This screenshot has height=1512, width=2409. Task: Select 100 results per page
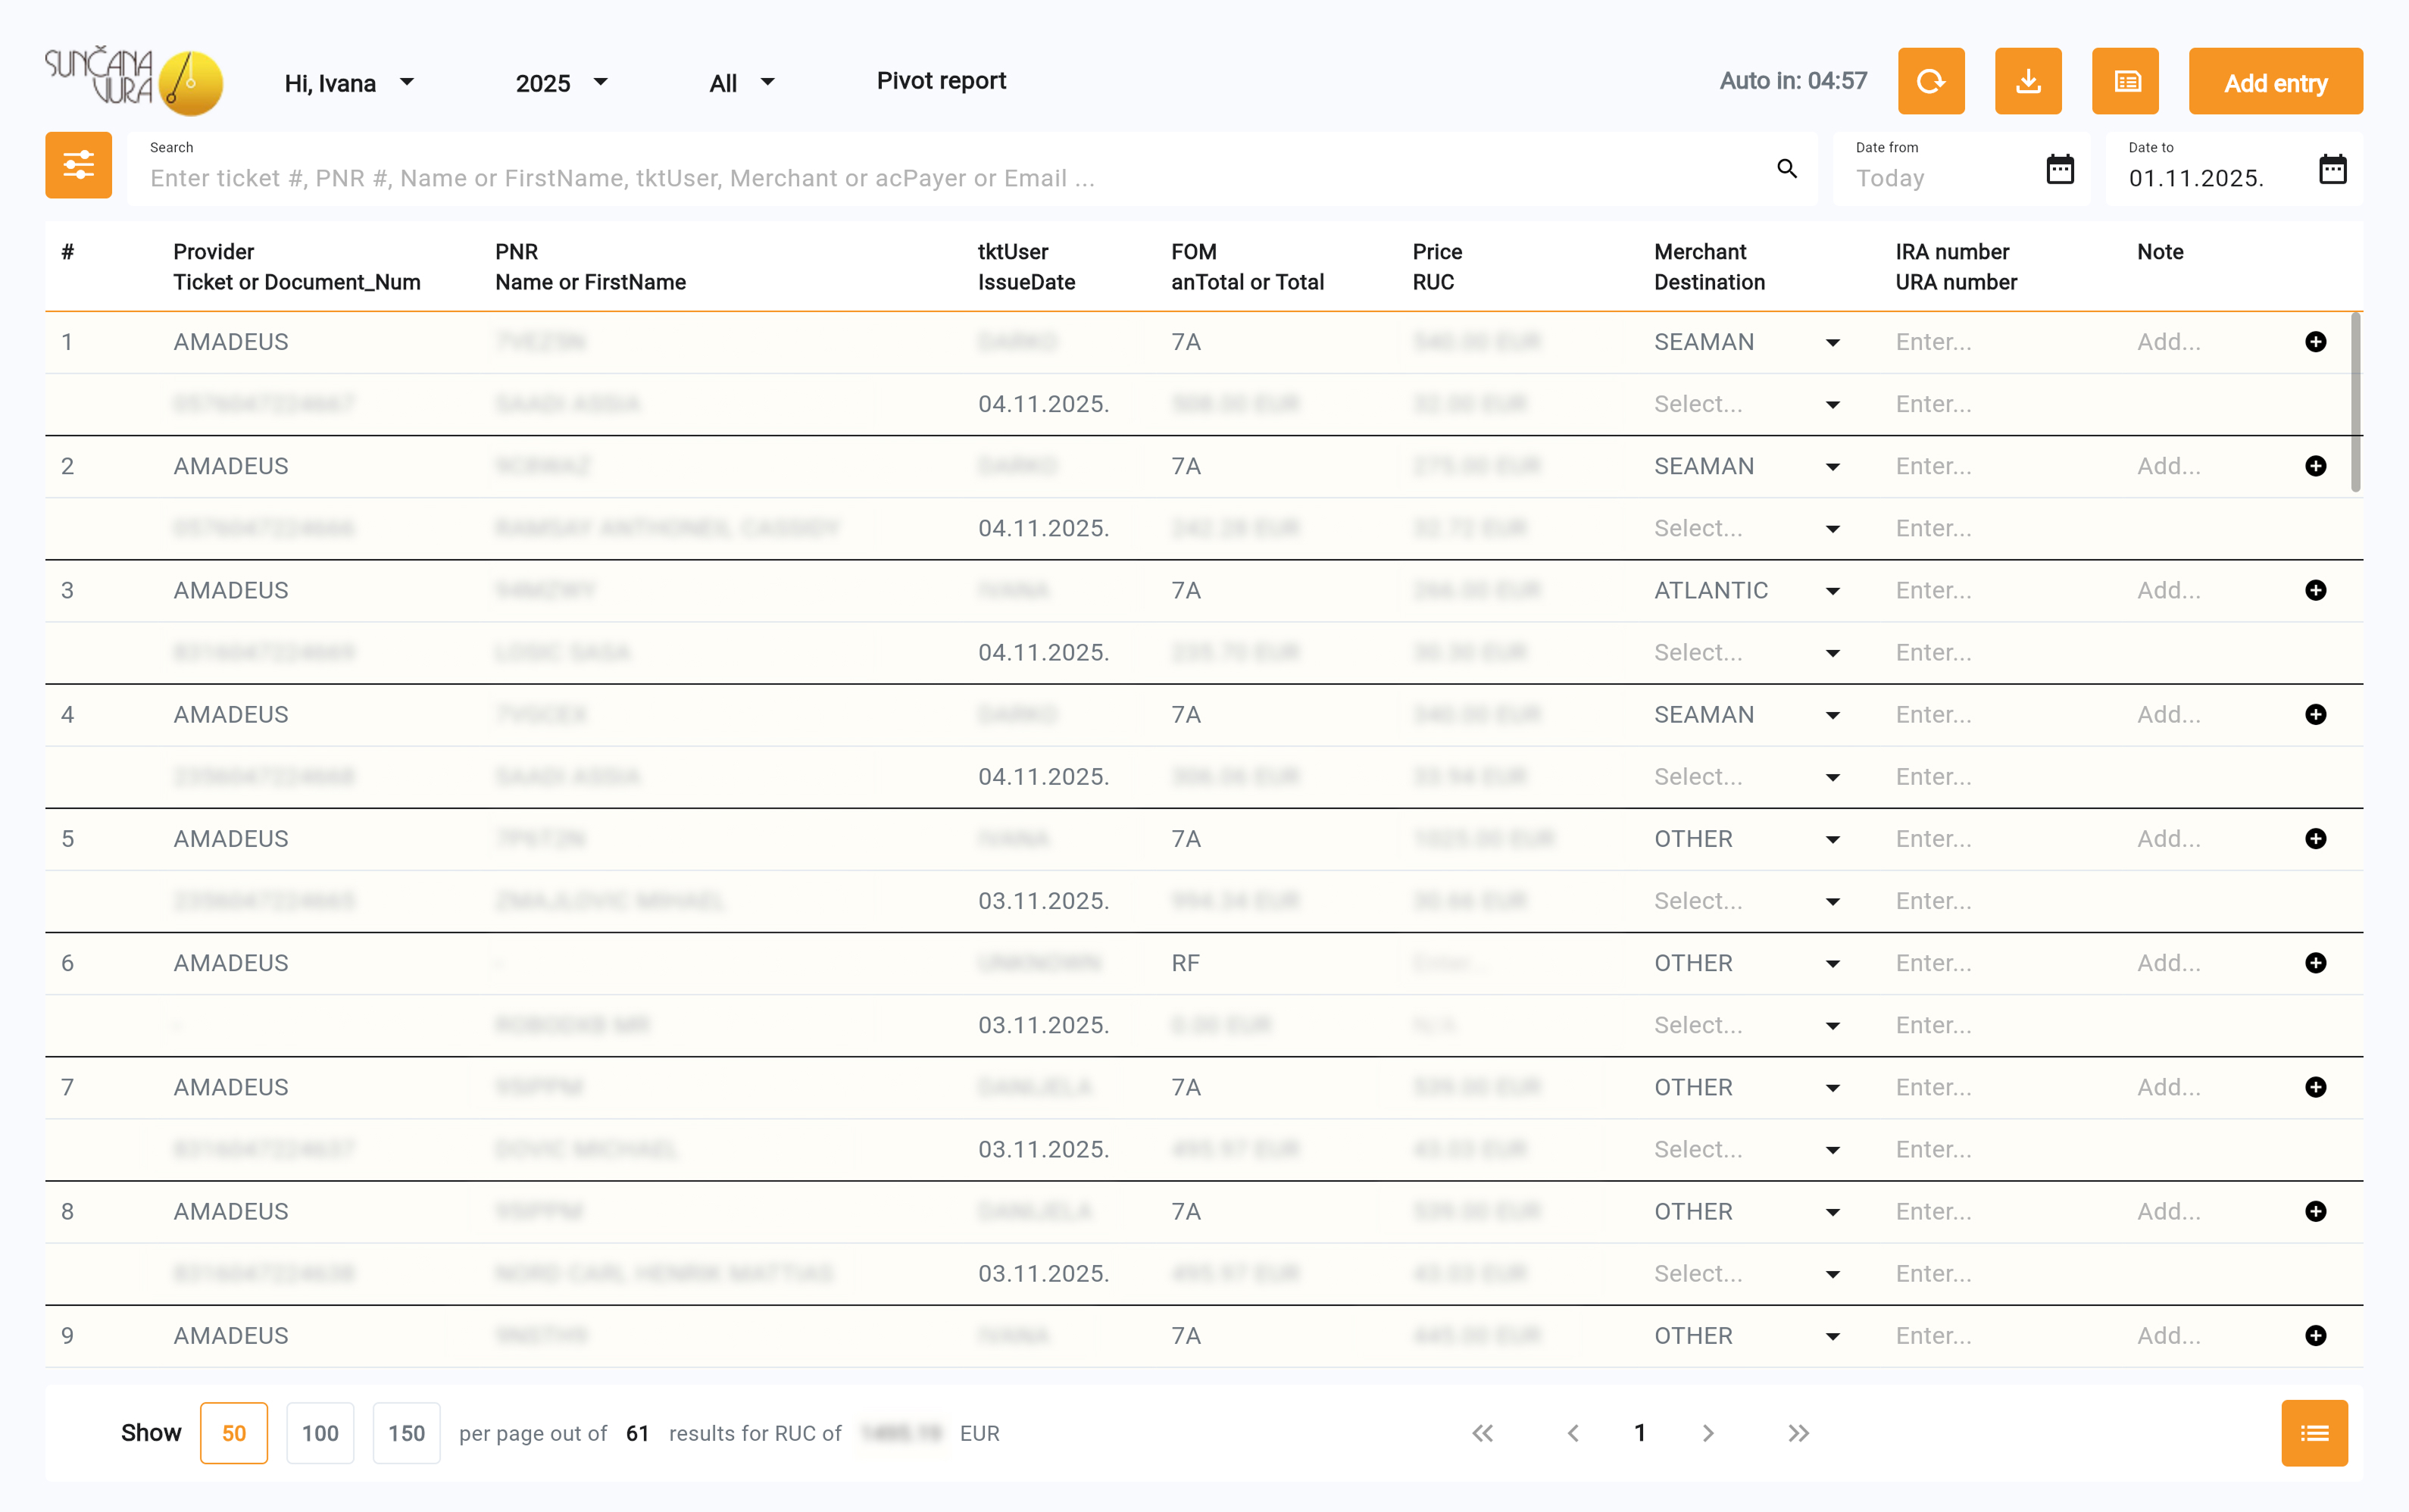[320, 1433]
